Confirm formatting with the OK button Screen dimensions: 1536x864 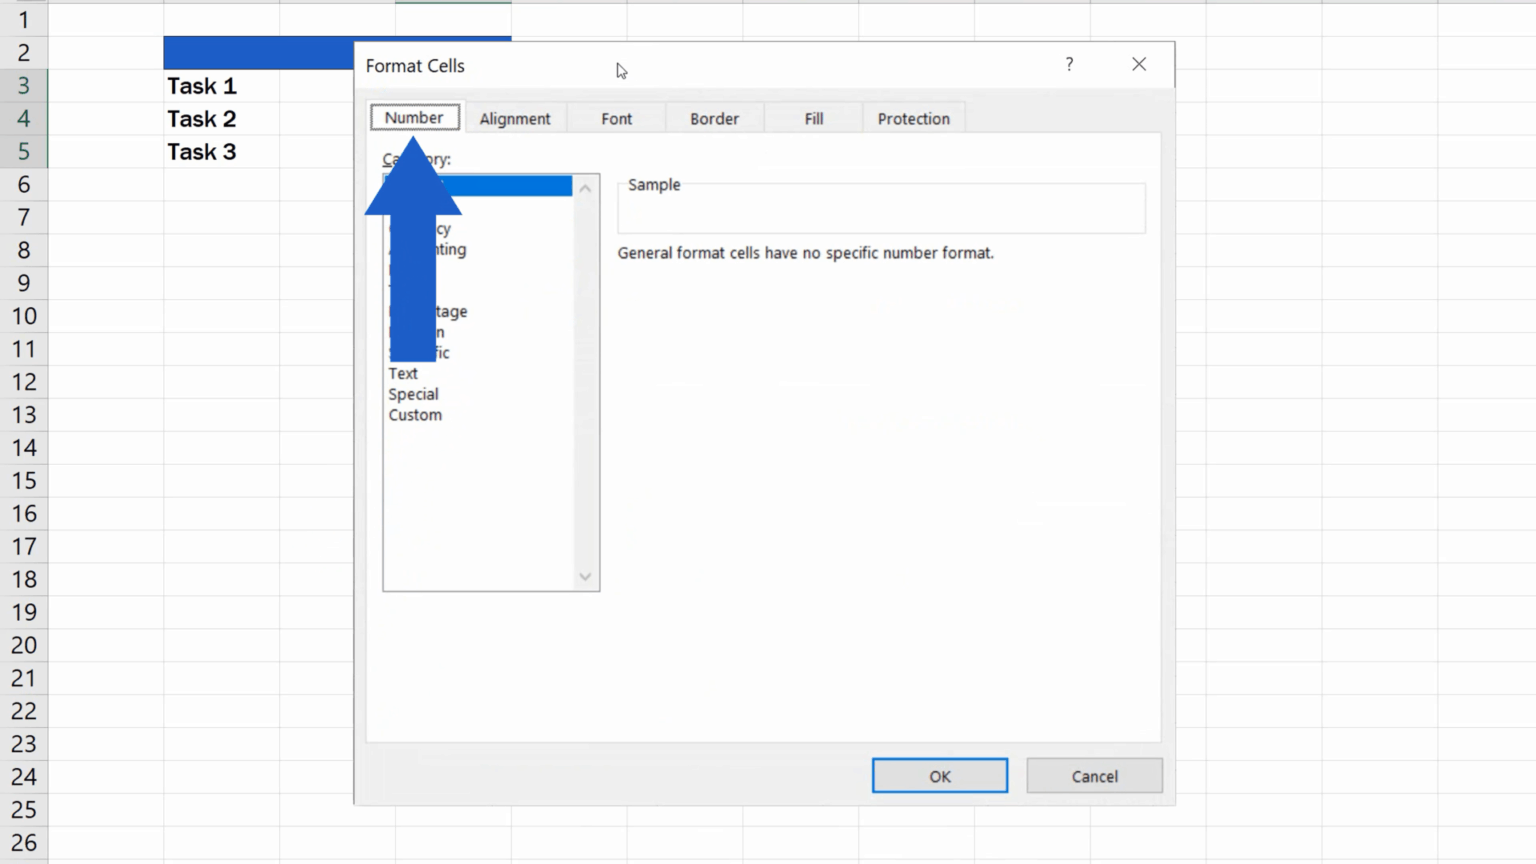[939, 776]
